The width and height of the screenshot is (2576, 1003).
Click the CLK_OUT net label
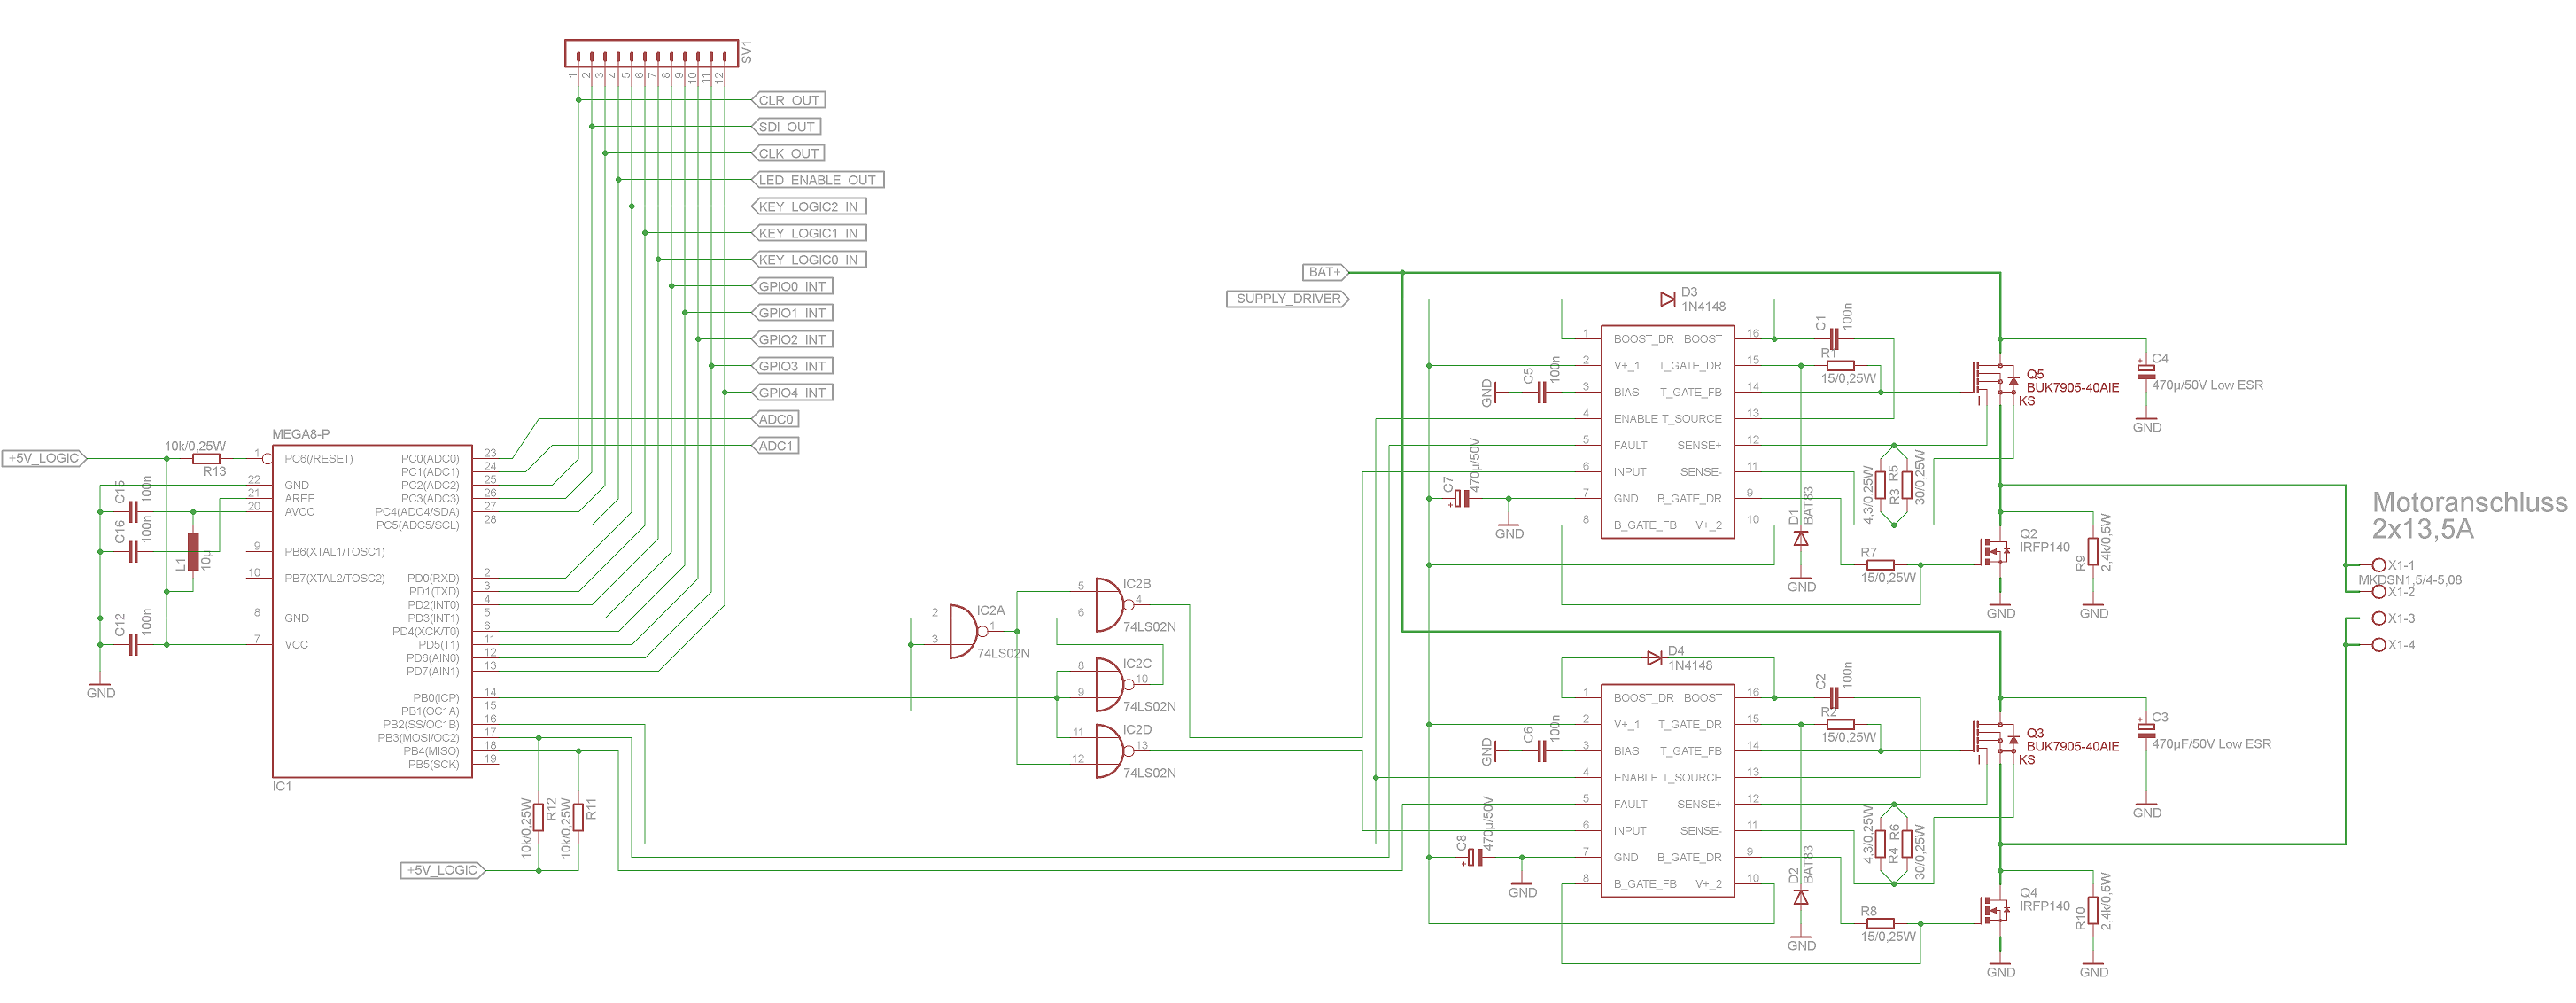788,153
